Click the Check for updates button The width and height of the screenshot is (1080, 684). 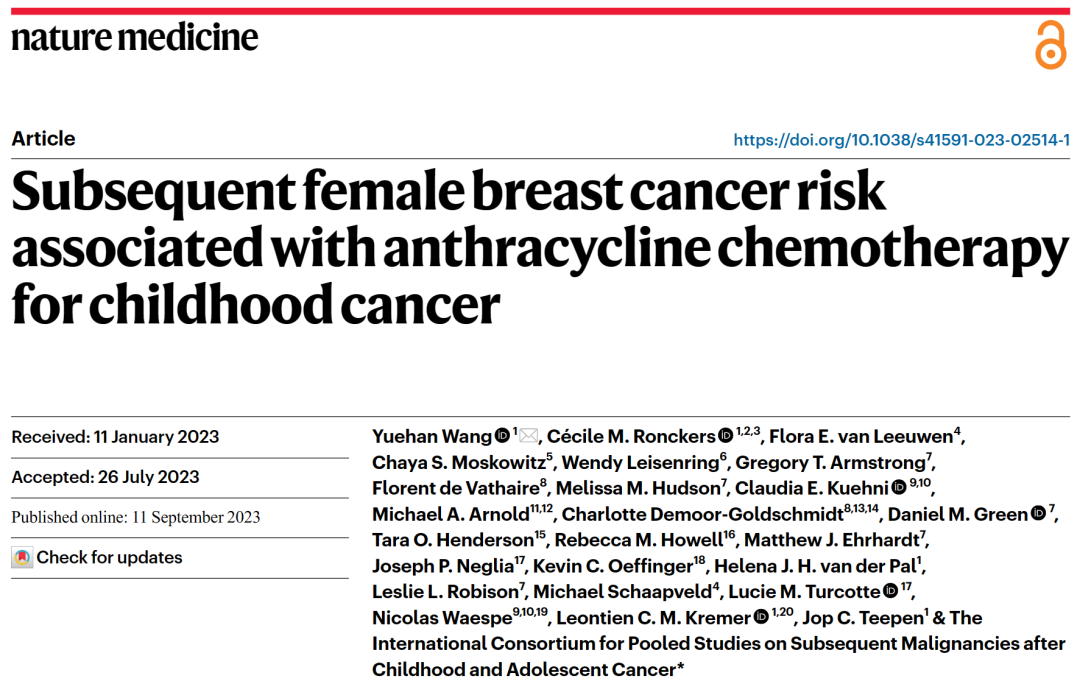[x=97, y=557]
